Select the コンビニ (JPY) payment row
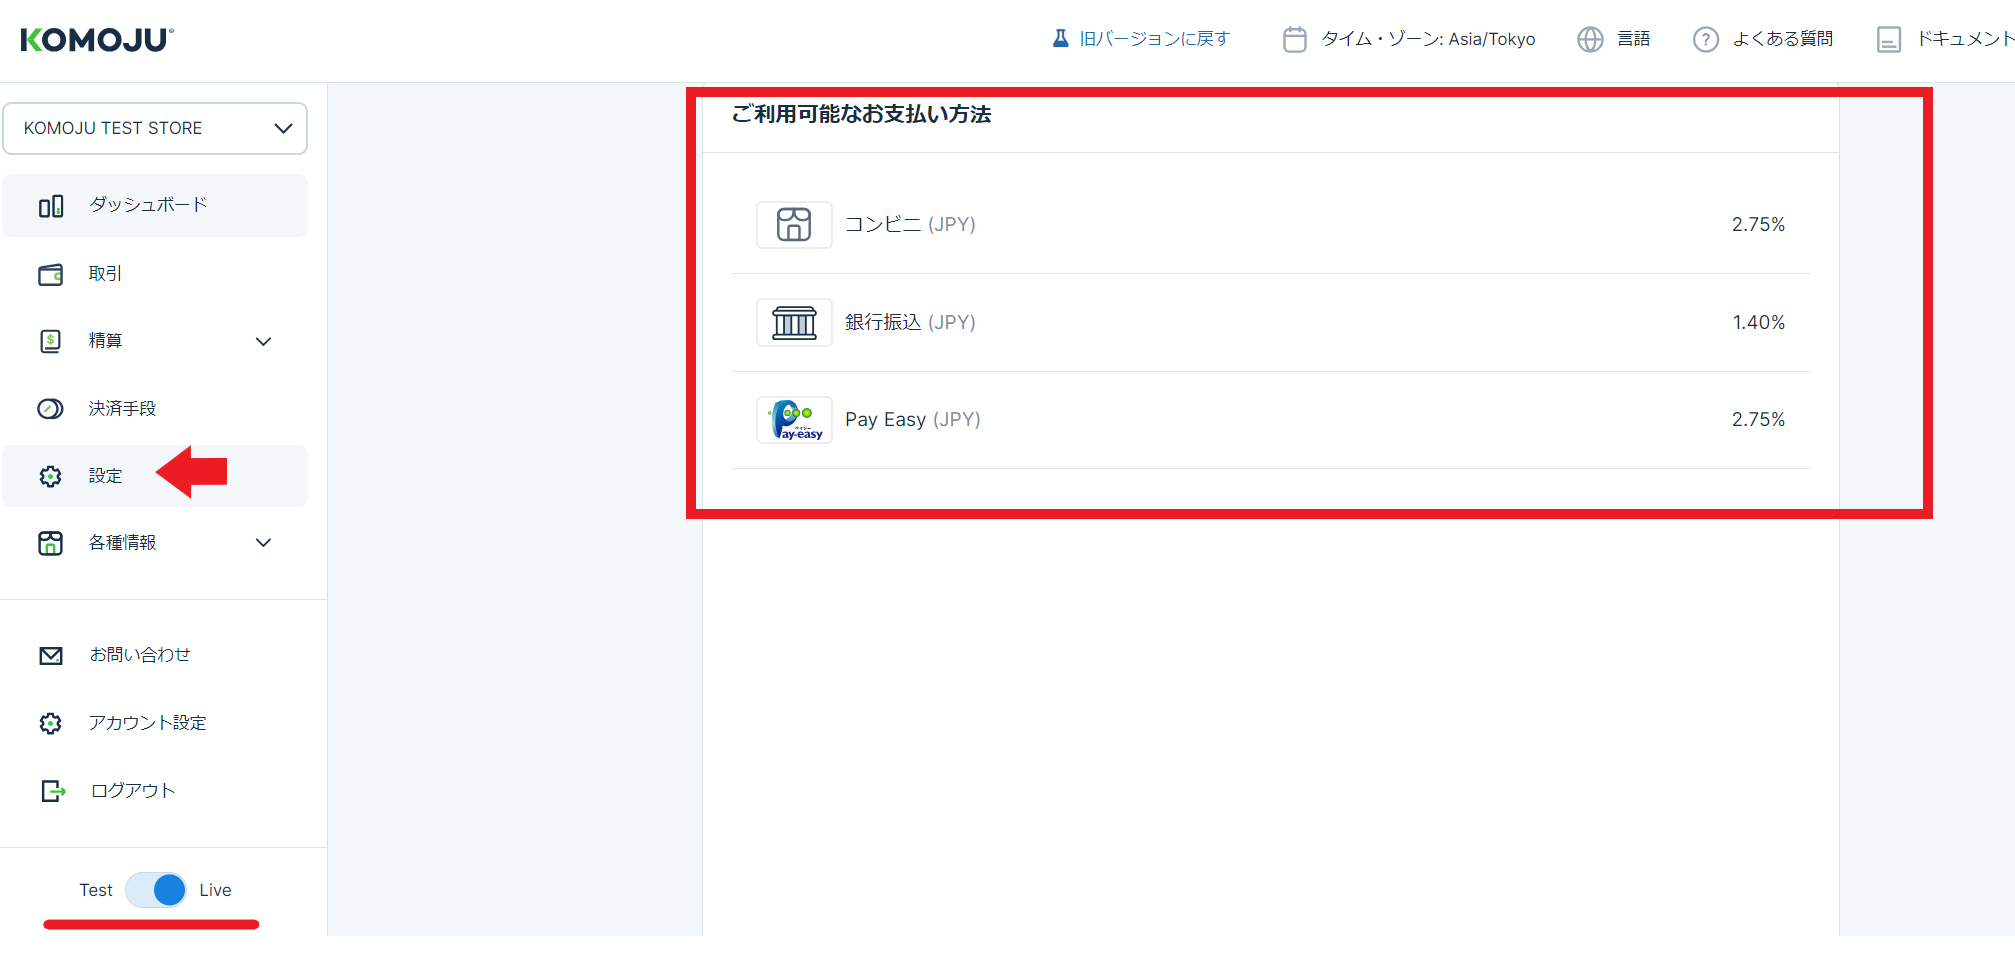The image size is (2015, 957). [1270, 225]
